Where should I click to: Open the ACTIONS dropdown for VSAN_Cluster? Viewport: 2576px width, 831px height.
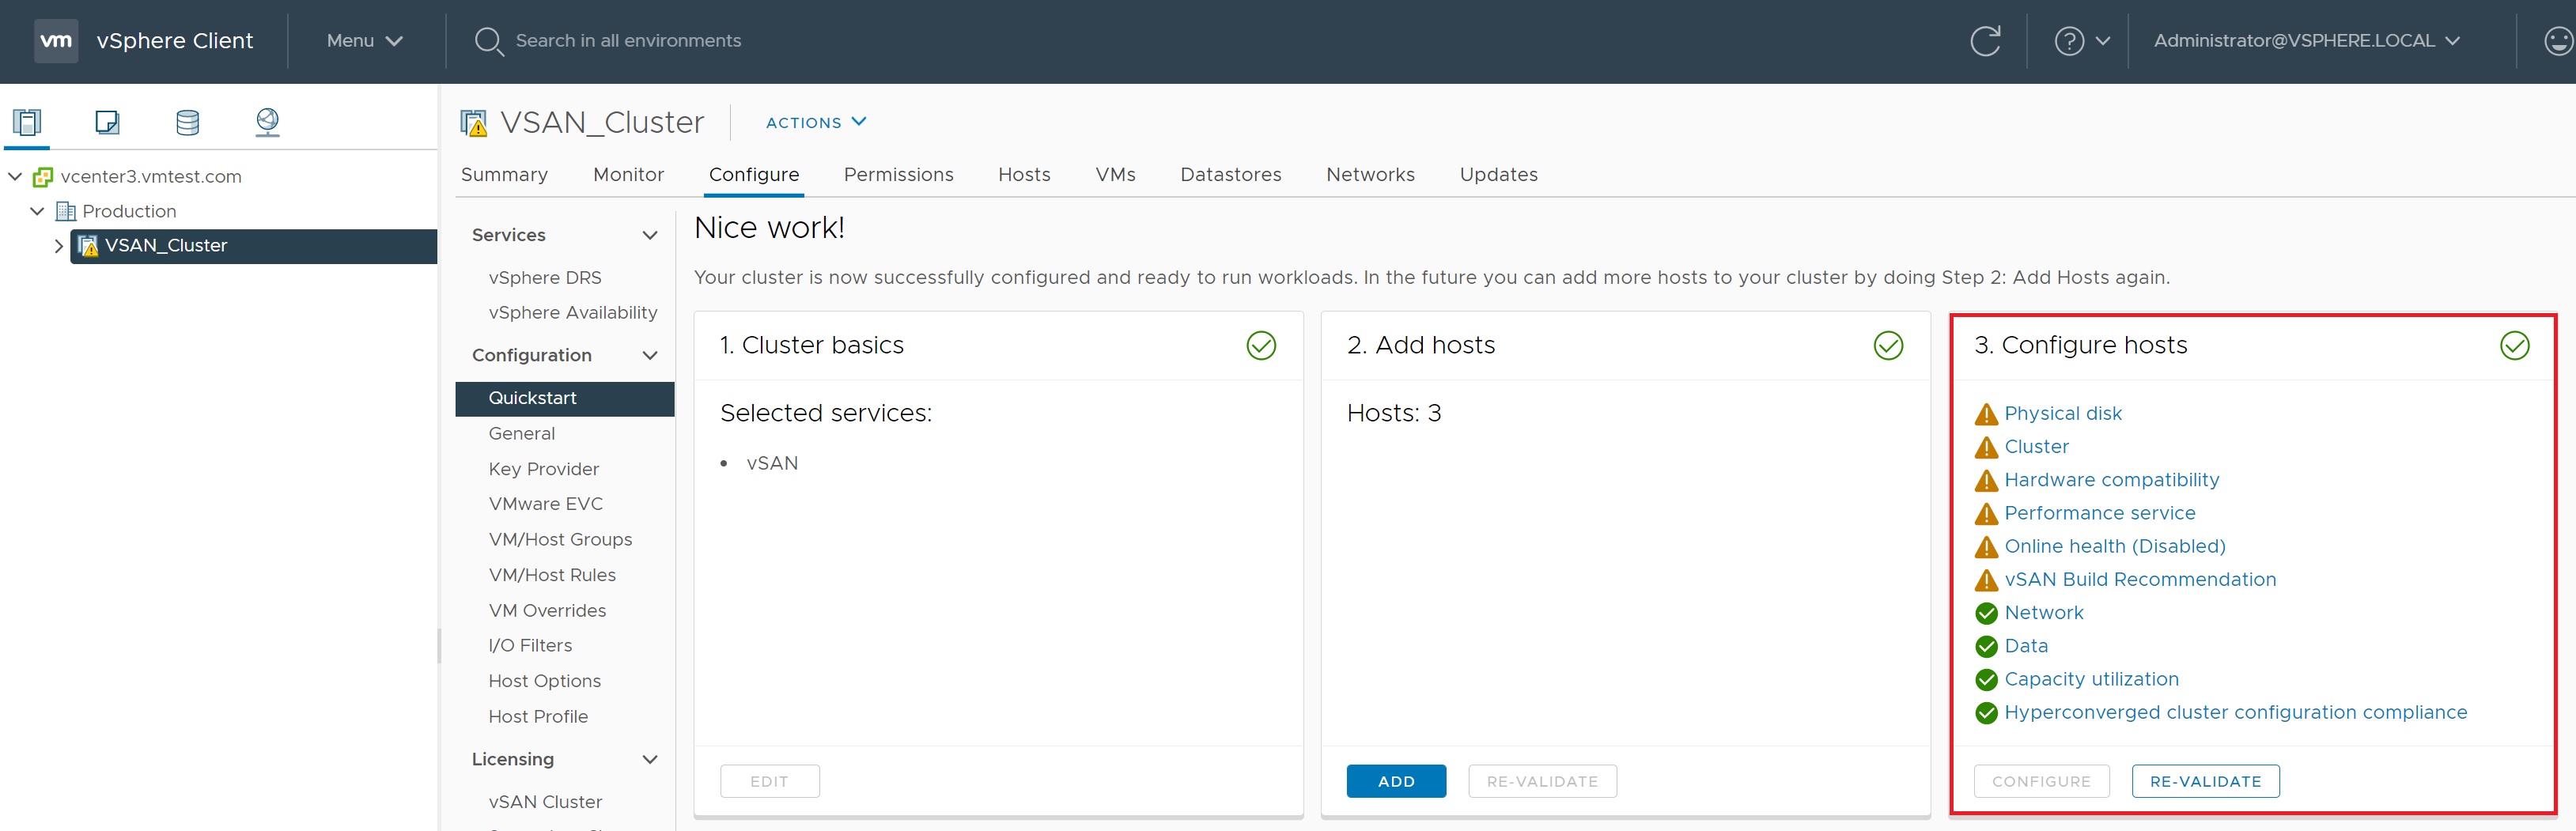coord(815,122)
